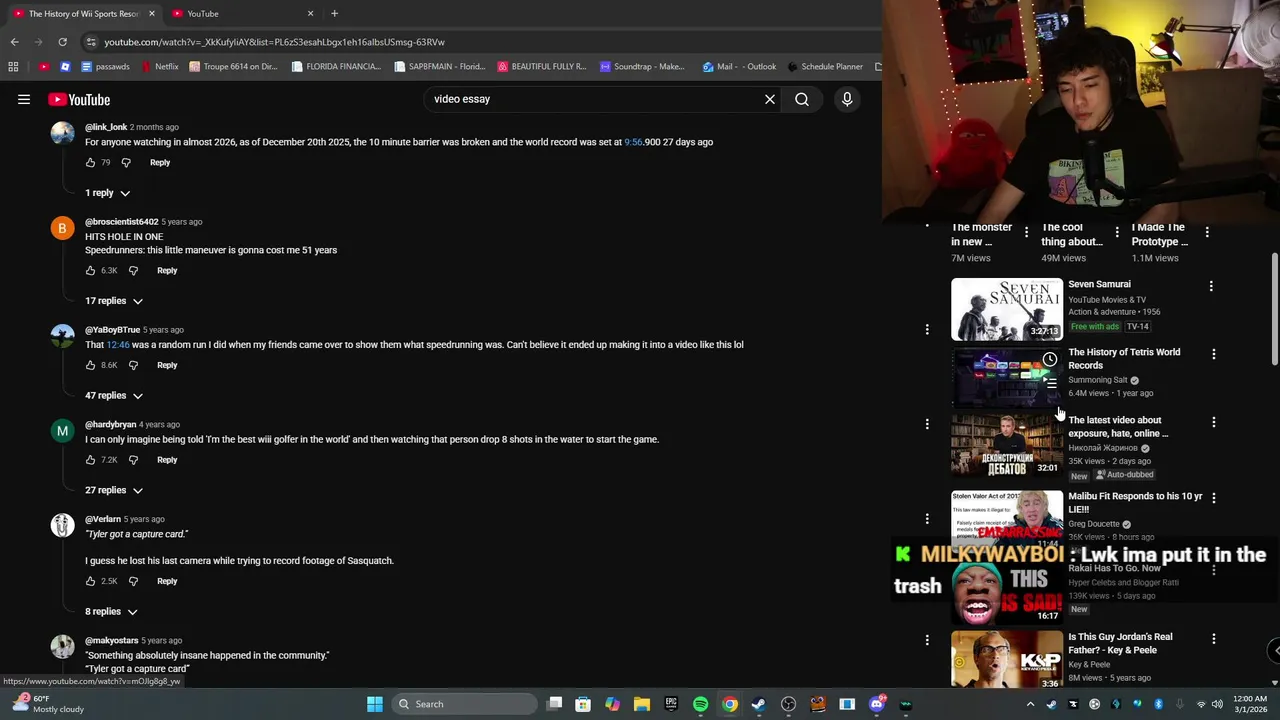Show hidden system tray icons
The image size is (1280, 720).
1030,704
